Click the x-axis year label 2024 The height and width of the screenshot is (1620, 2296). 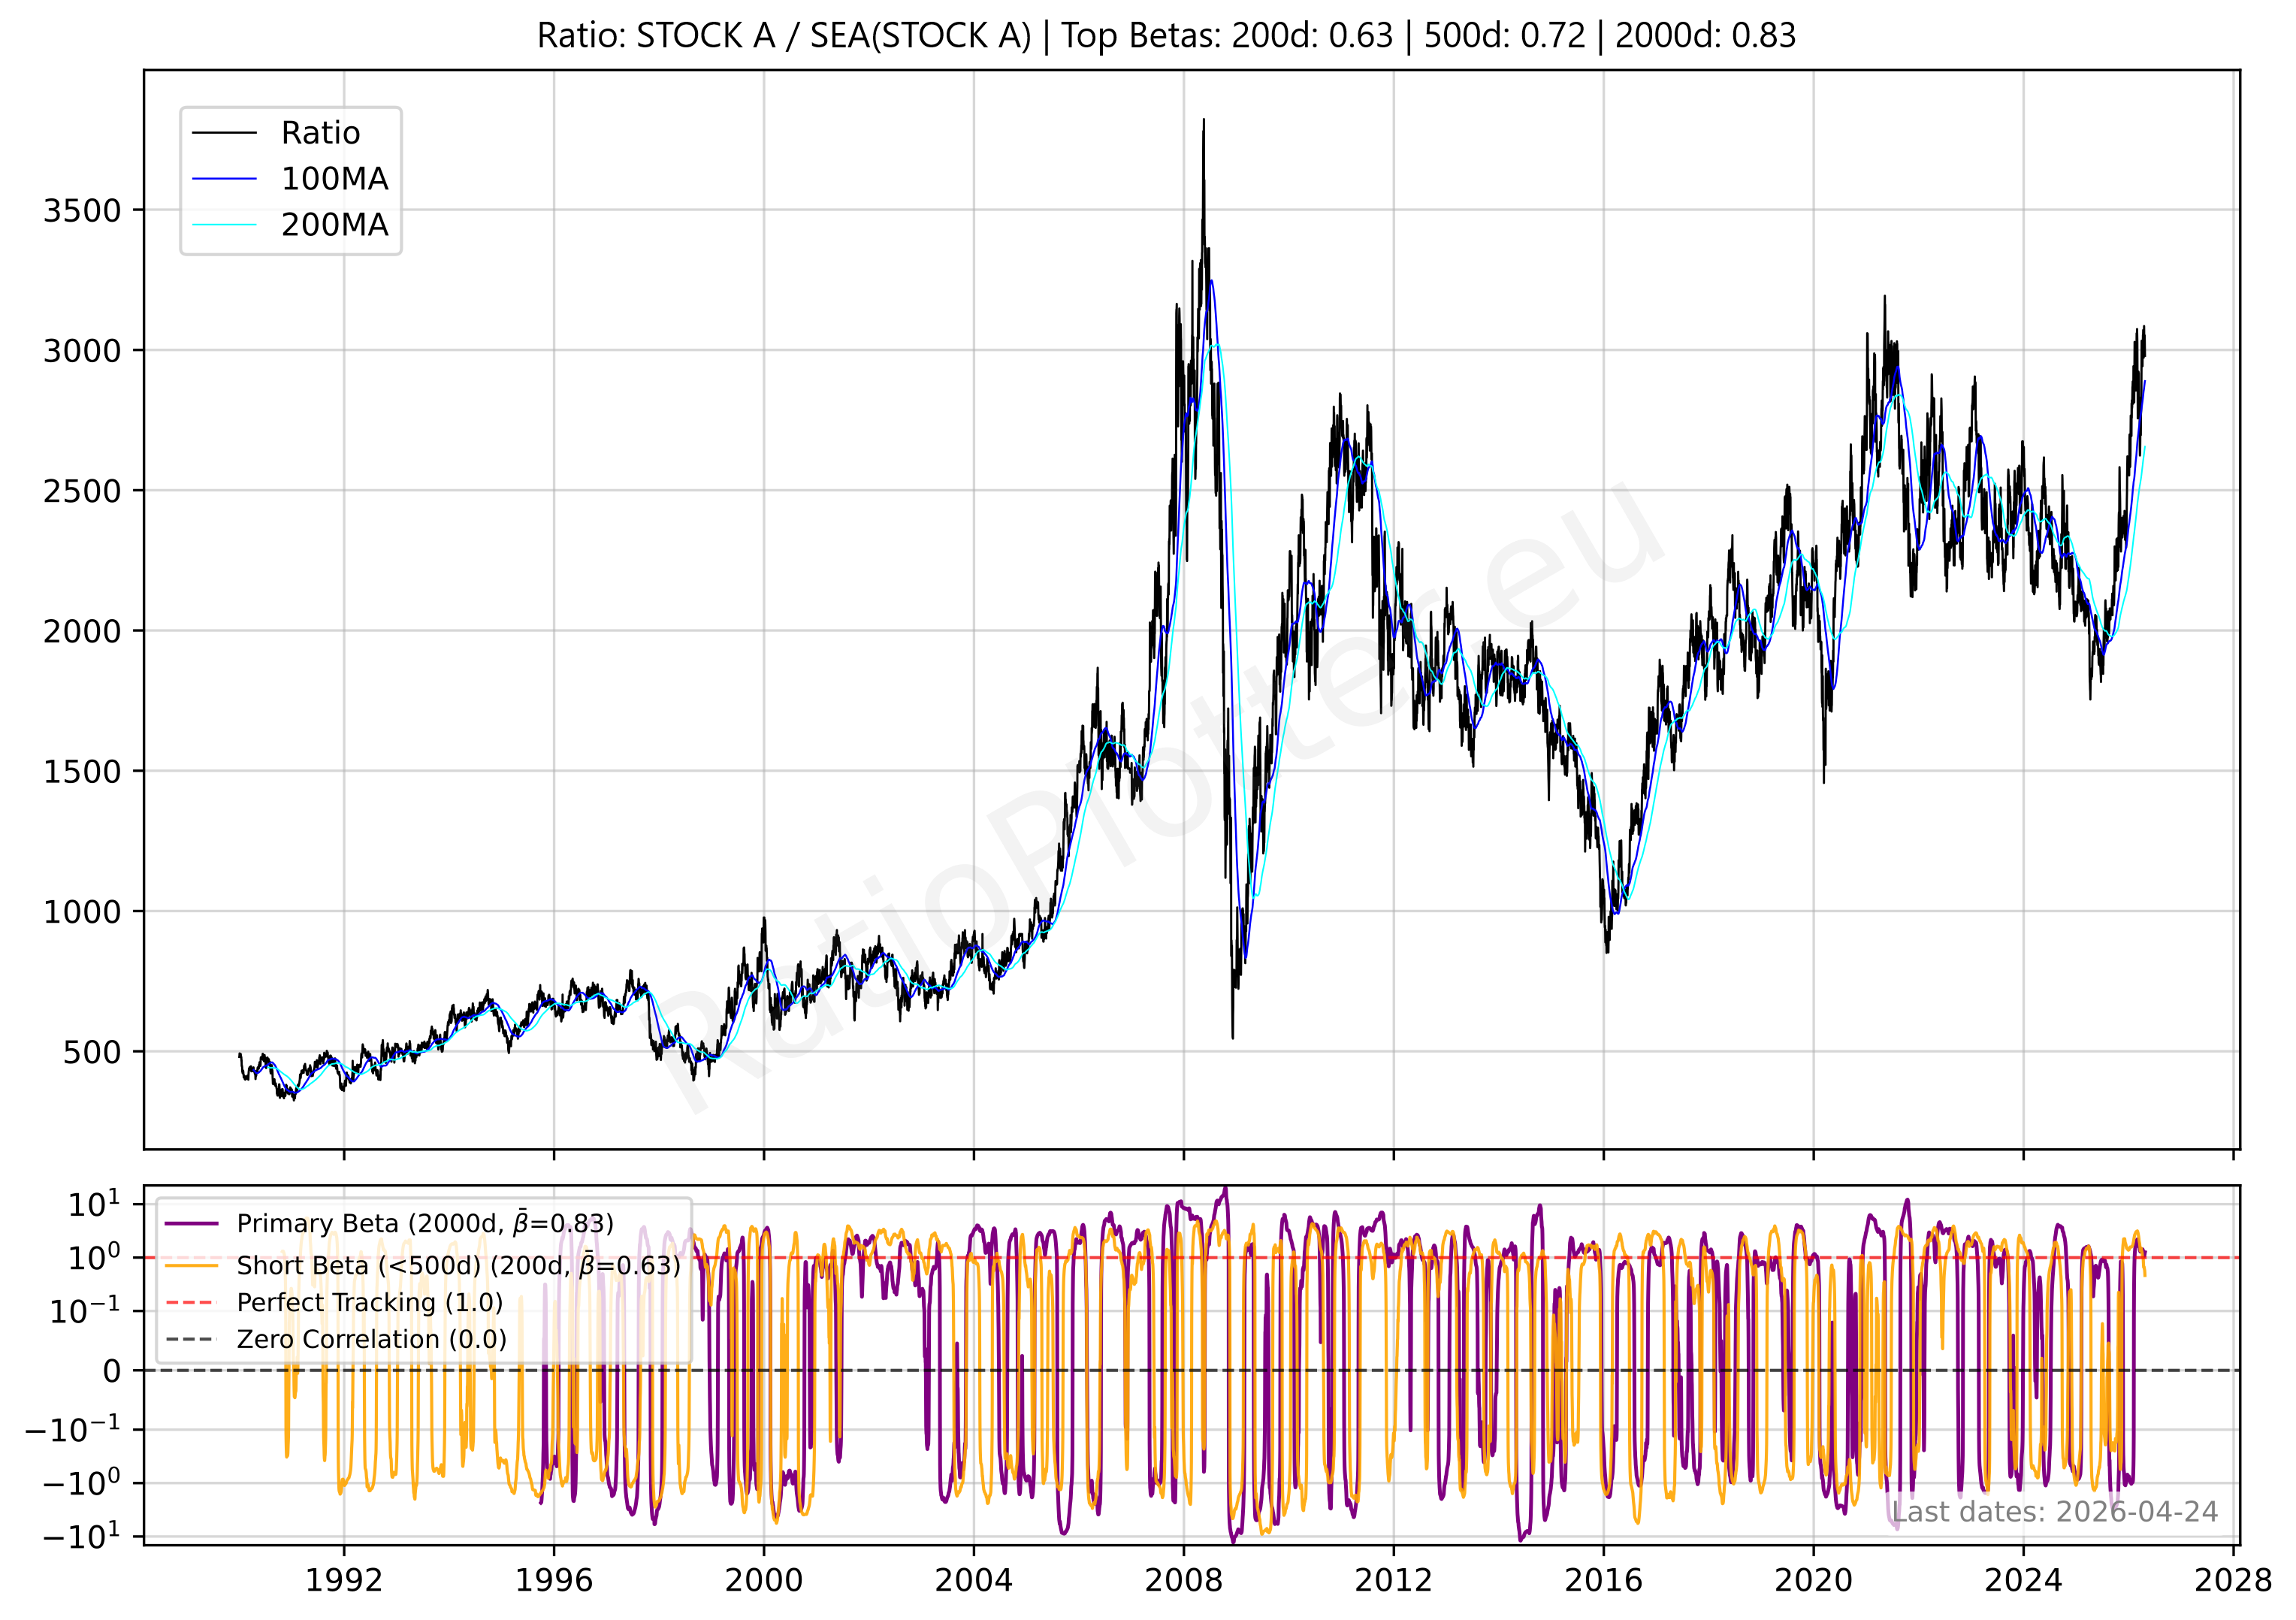(2024, 1580)
